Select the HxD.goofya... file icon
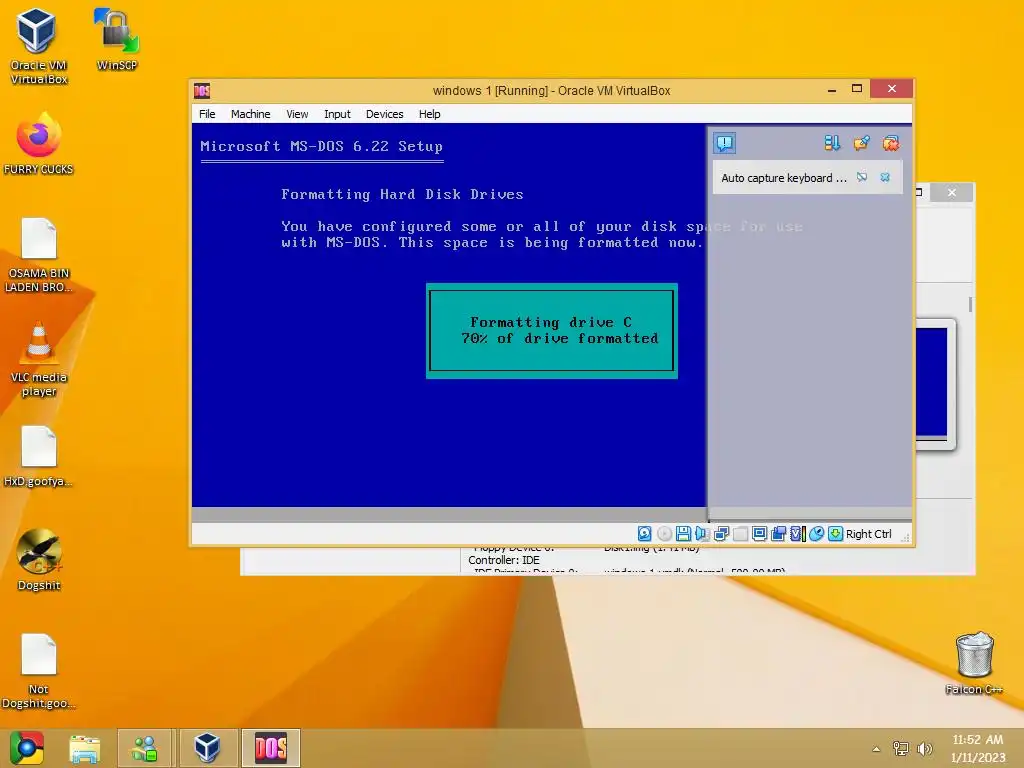1024x768 pixels. (x=39, y=457)
